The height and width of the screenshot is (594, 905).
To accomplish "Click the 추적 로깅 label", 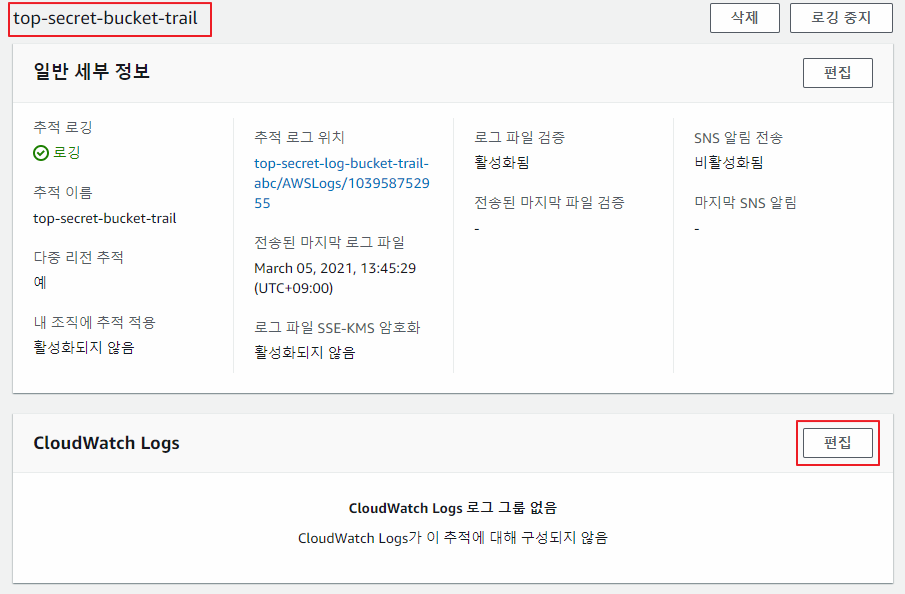I will point(63,128).
